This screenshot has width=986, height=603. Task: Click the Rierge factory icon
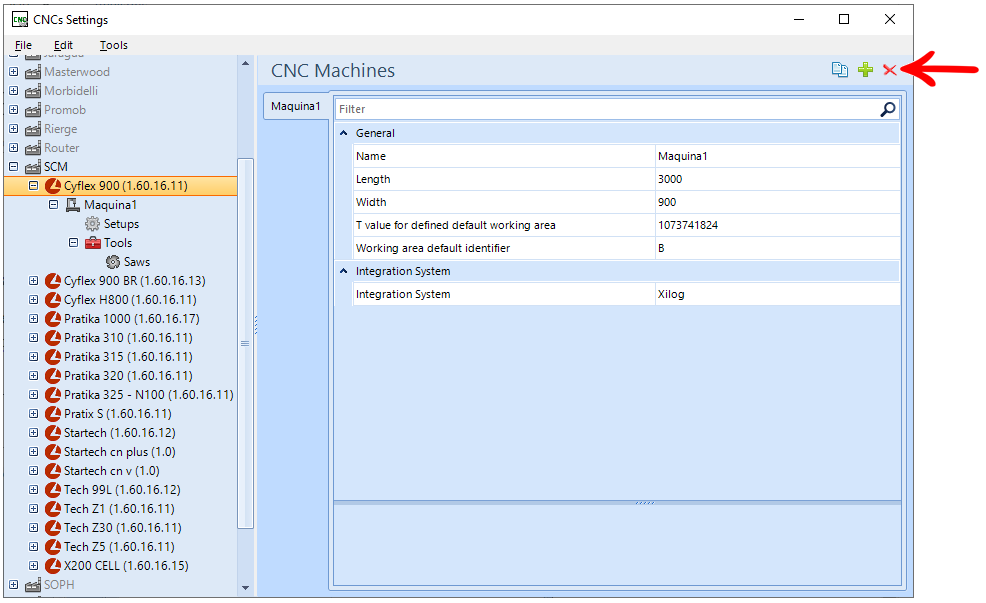33,129
